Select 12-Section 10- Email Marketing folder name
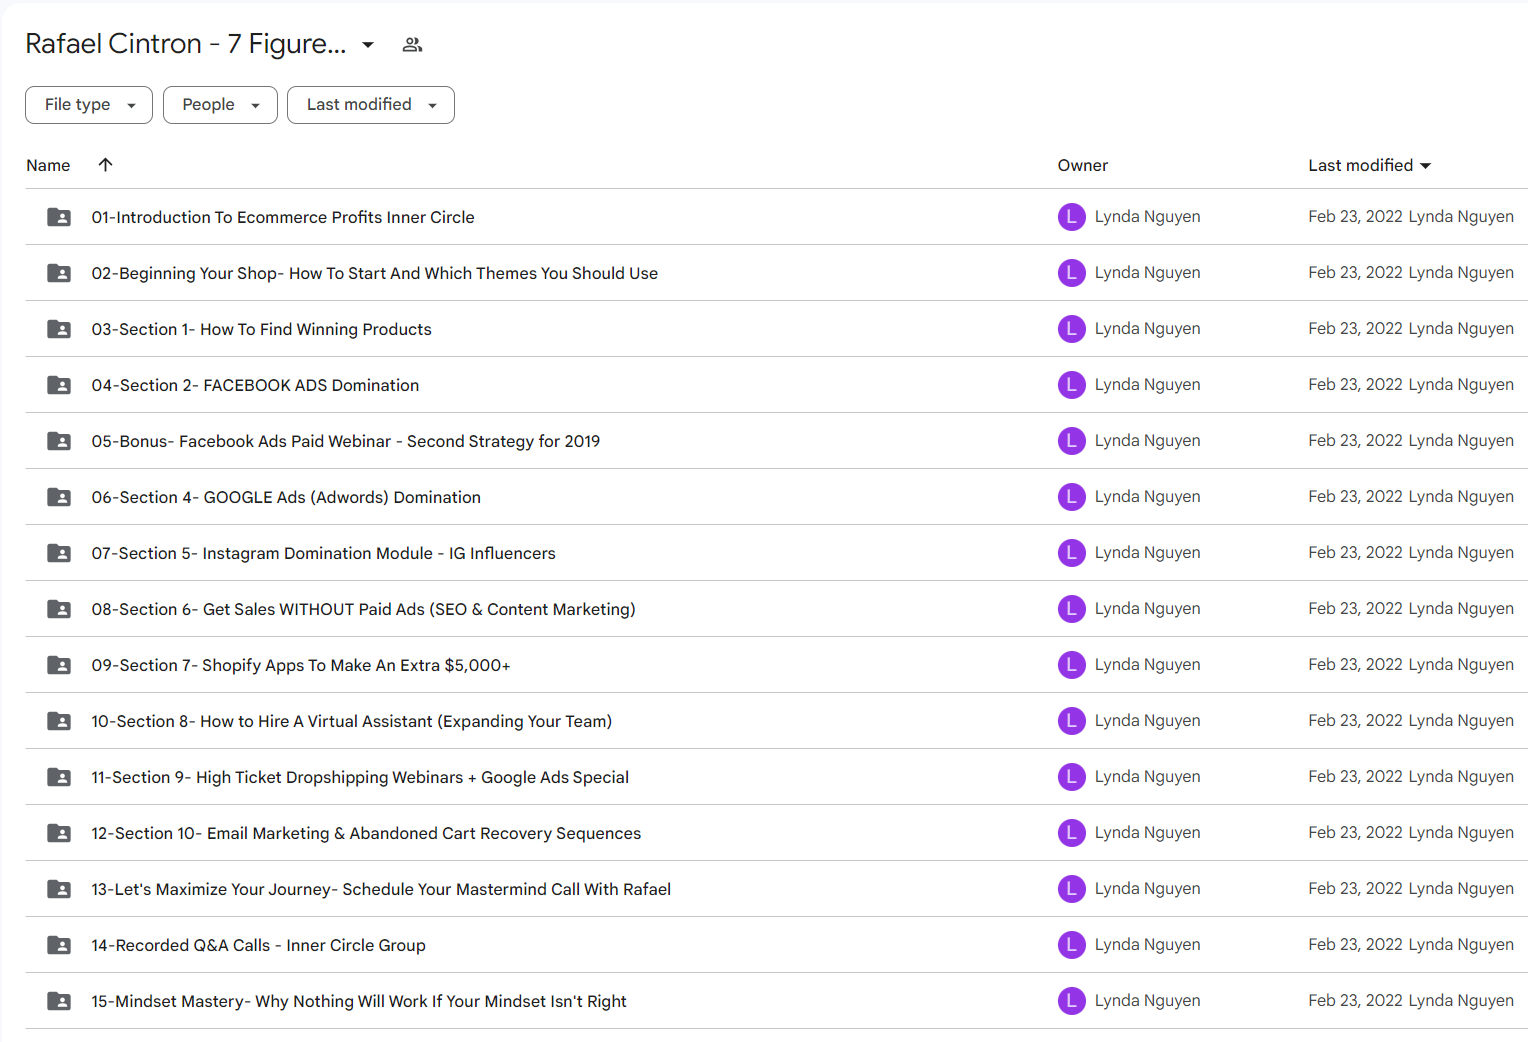This screenshot has width=1528, height=1042. click(366, 833)
